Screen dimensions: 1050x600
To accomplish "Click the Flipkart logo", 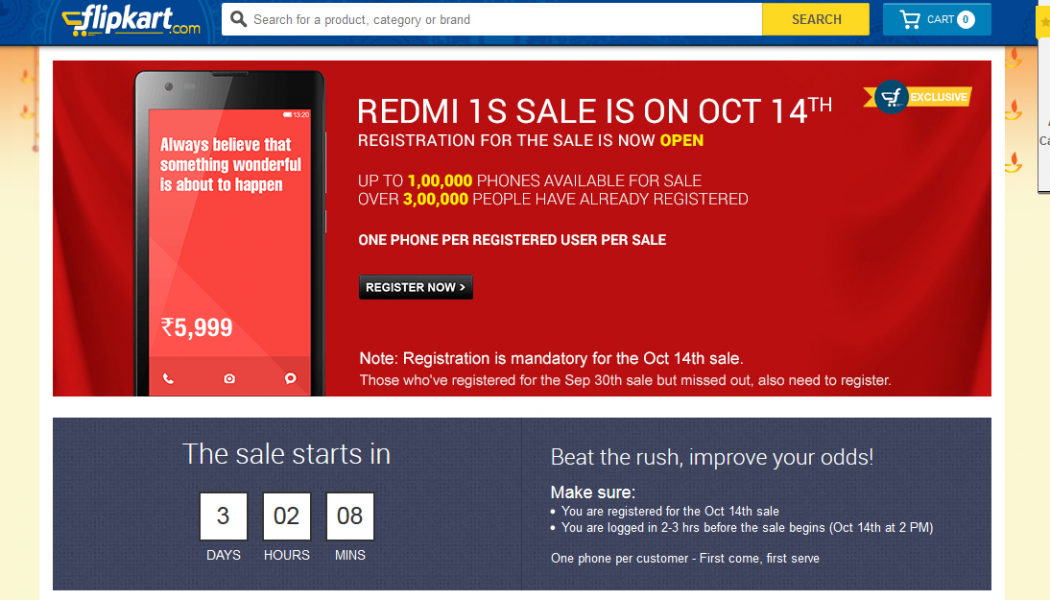I will pyautogui.click(x=131, y=19).
